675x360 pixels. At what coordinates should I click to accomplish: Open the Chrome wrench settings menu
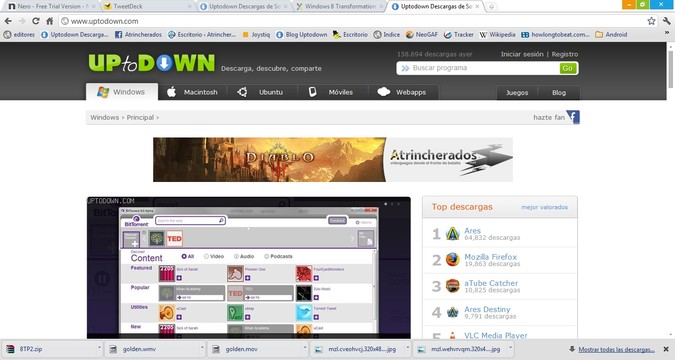point(666,21)
